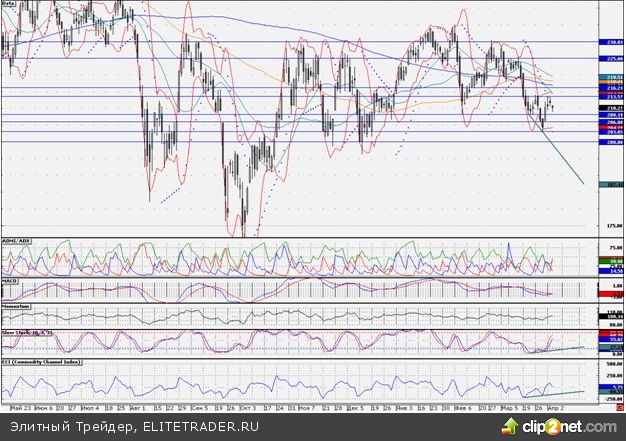Select the CCI (Commodity Channel Index) title
The height and width of the screenshot is (441, 626).
click(40, 359)
